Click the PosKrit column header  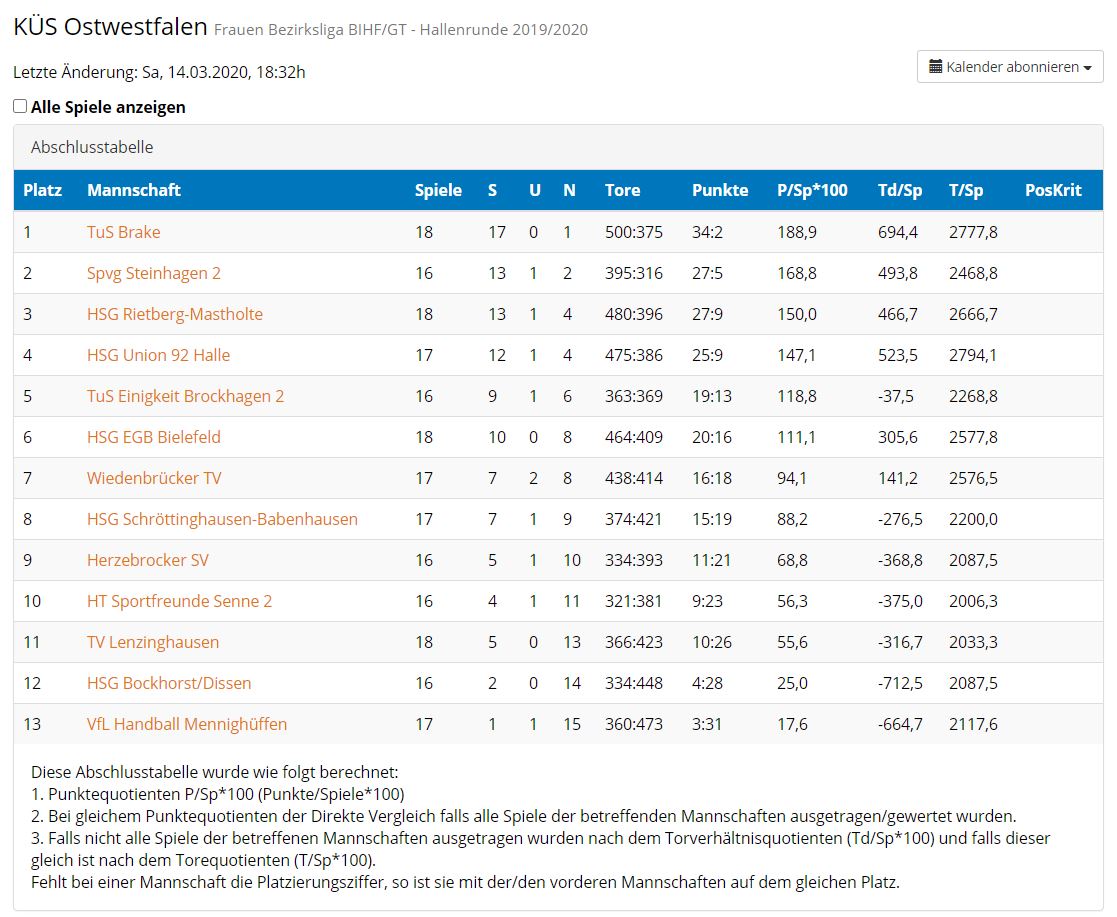1053,190
